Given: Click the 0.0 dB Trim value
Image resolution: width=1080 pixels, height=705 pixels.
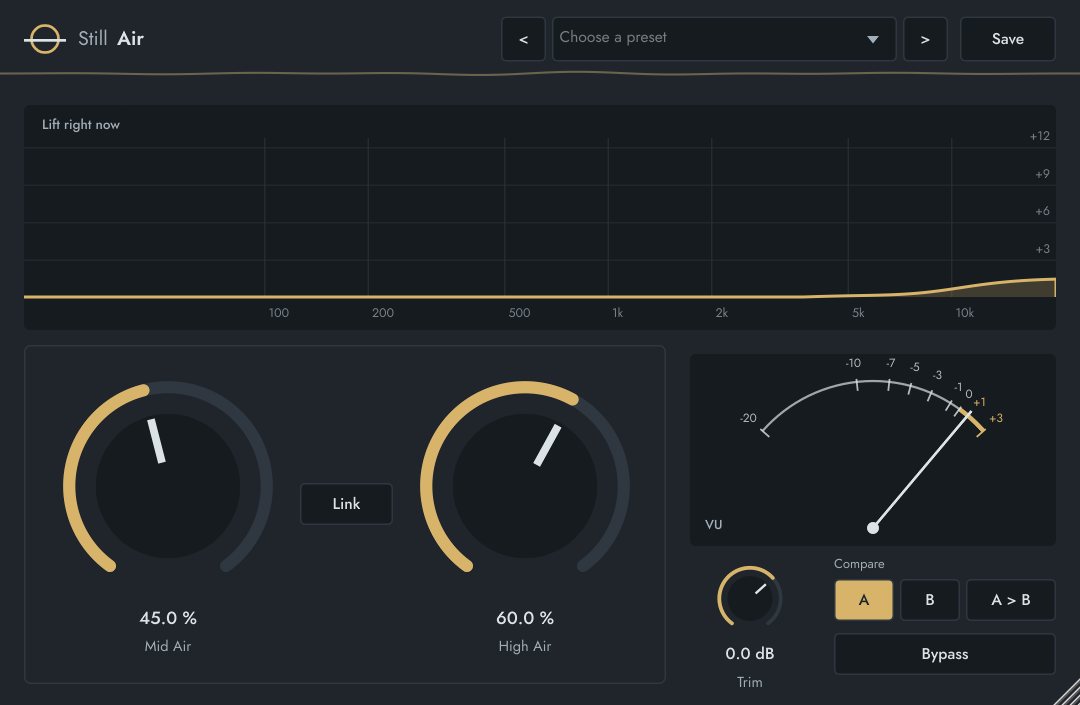Looking at the screenshot, I should point(749,653).
